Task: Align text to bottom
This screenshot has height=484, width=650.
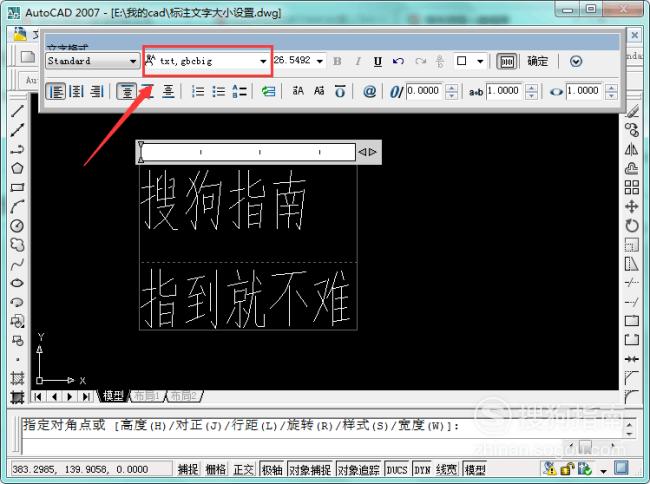Action: (x=168, y=91)
